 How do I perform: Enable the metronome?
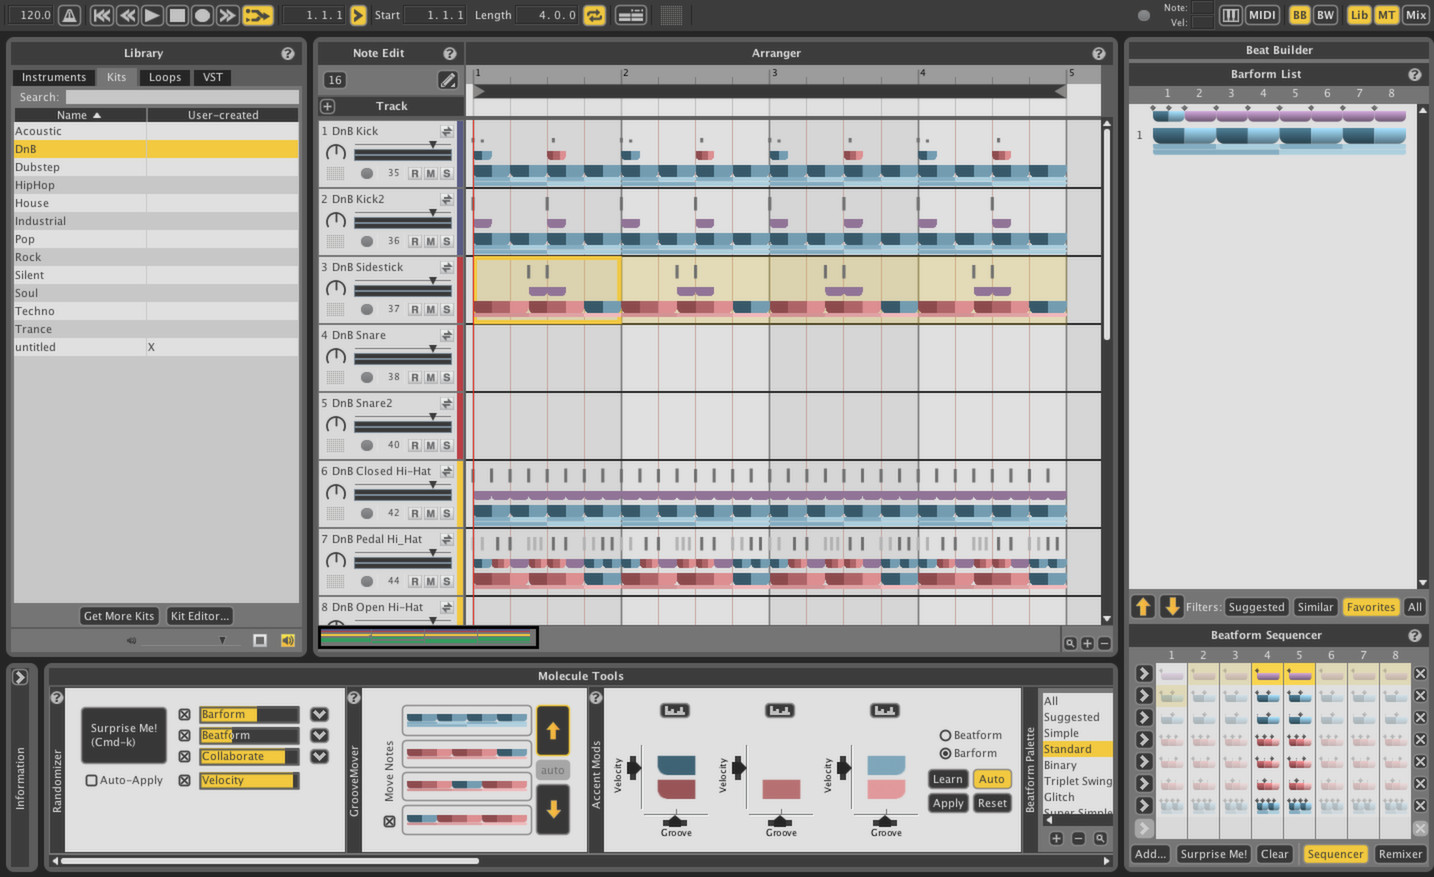(67, 15)
